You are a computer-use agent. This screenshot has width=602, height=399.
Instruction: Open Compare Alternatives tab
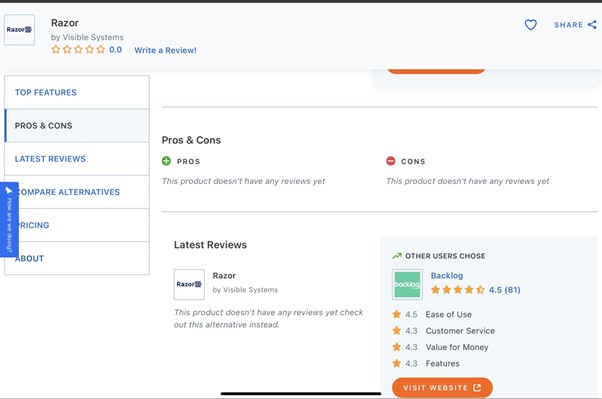[x=77, y=192]
